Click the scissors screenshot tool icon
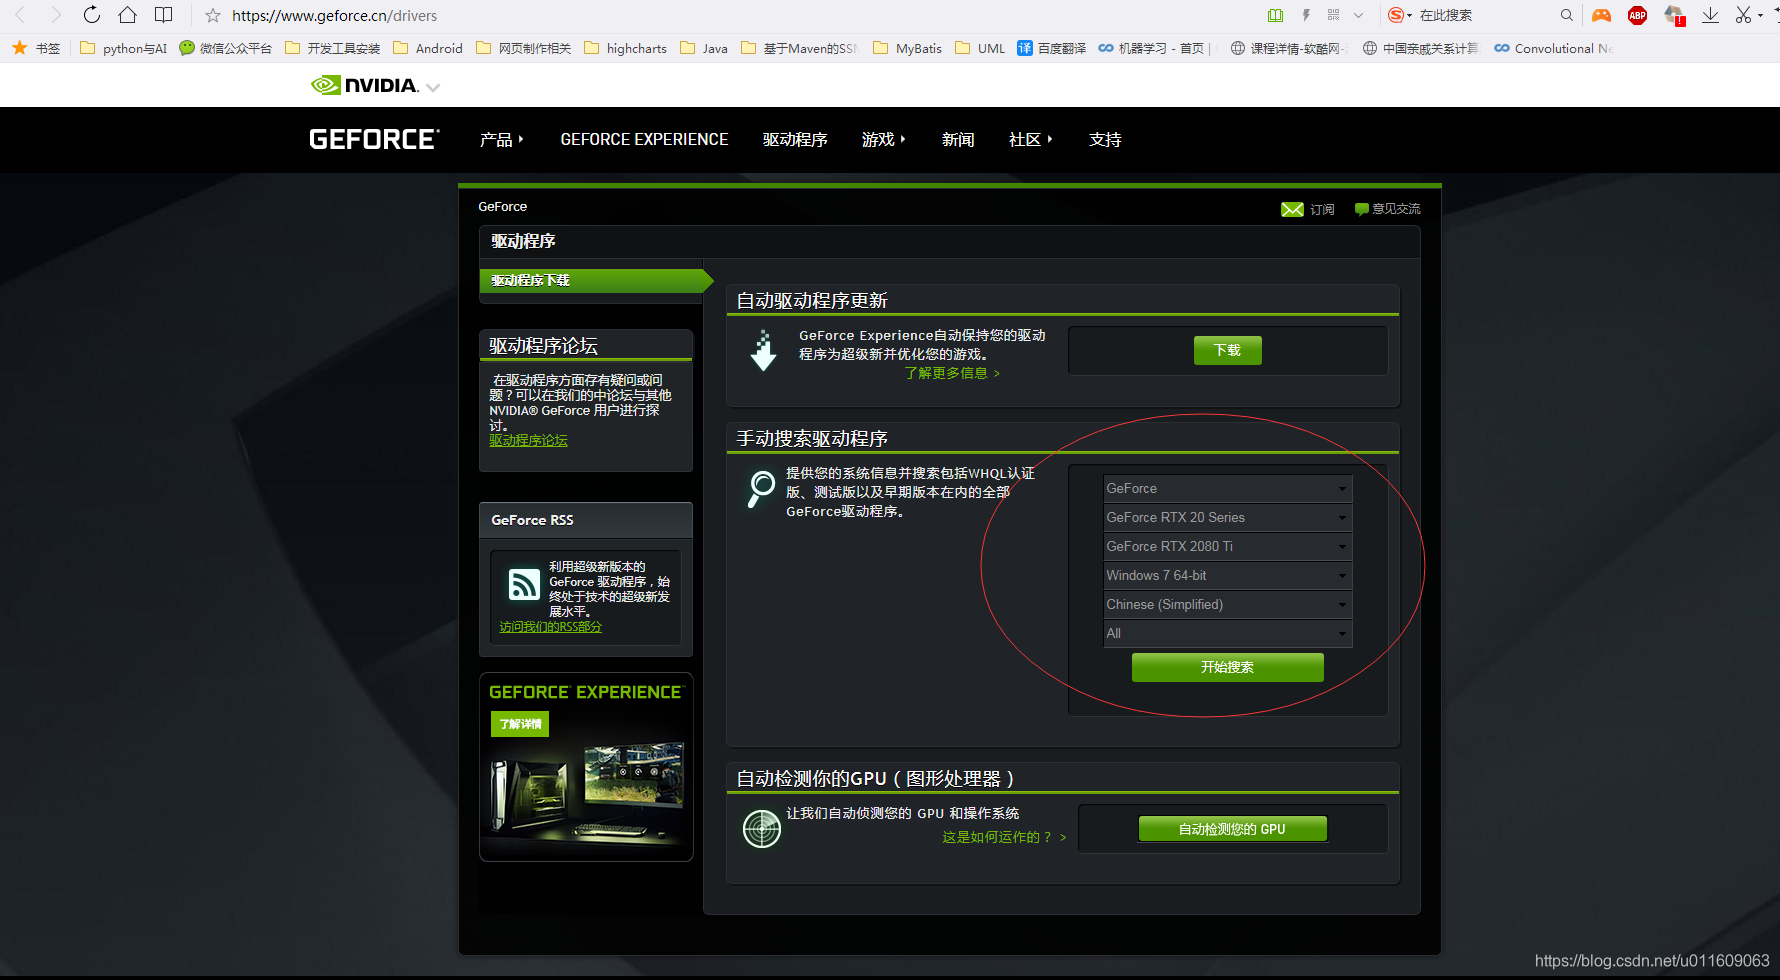Screen dimensions: 1780x980 1744,15
